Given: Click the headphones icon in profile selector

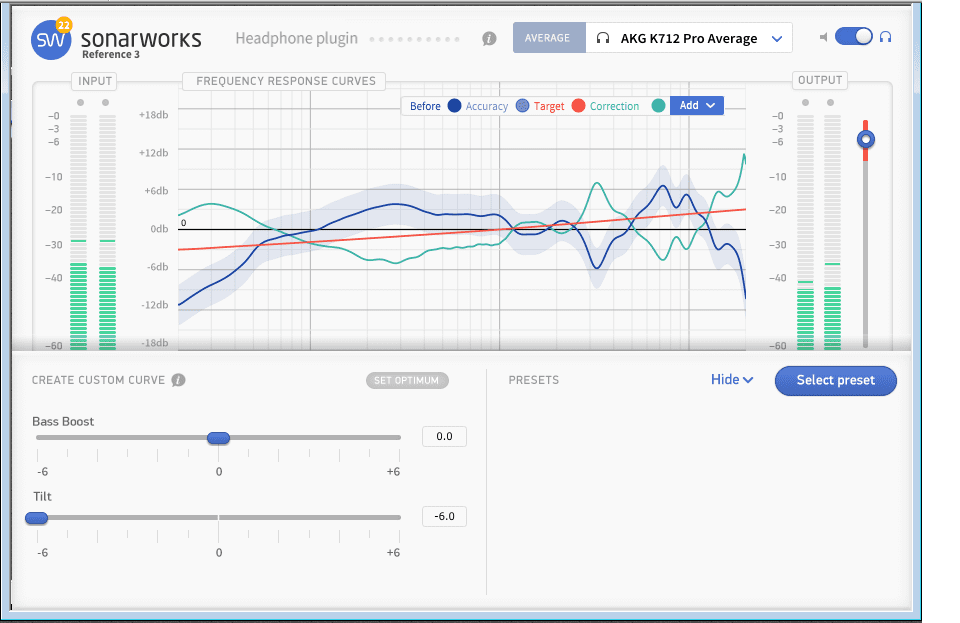Looking at the screenshot, I should pos(603,38).
